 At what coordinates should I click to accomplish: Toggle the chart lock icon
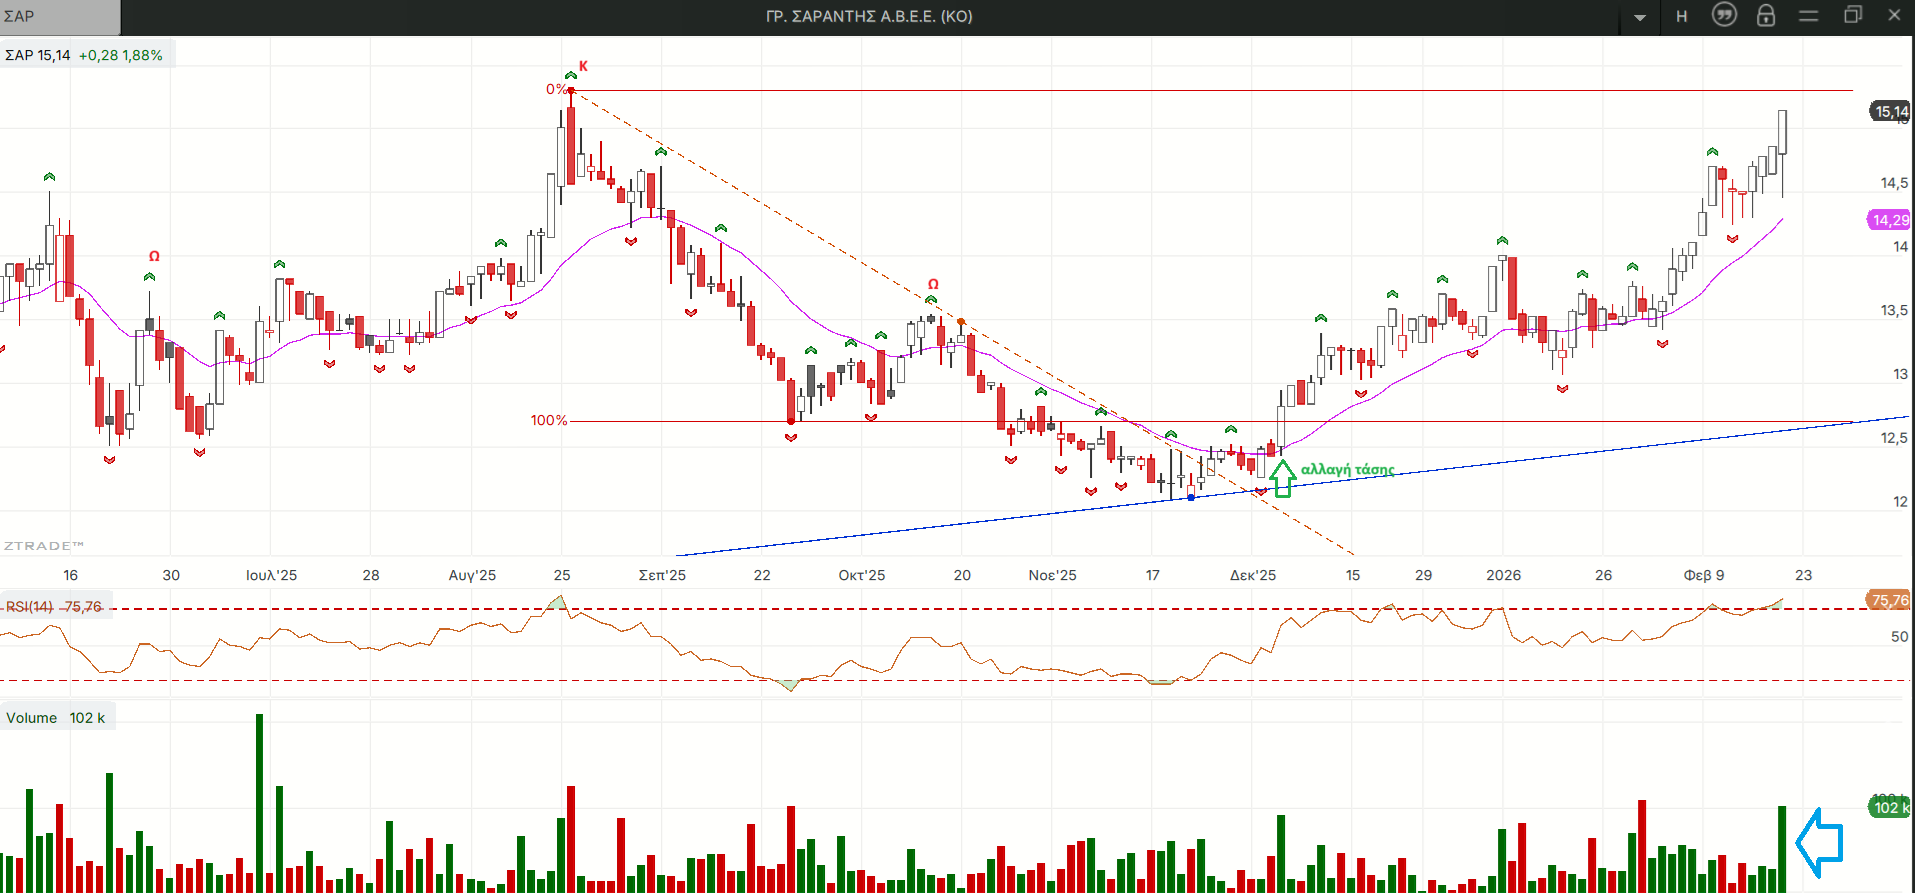(x=1766, y=15)
